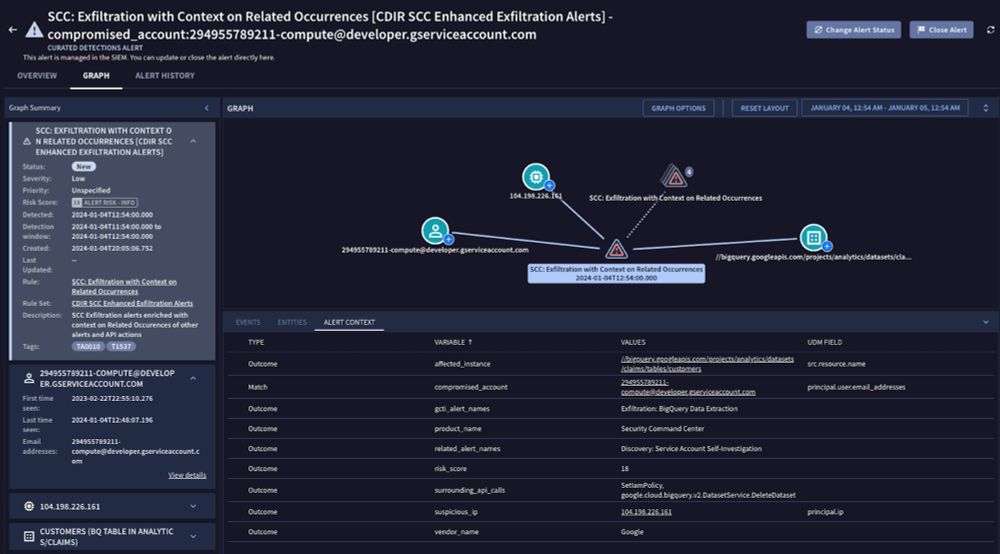The width and height of the screenshot is (1000, 554).
Task: Go back using the back arrow
Action: point(13,29)
